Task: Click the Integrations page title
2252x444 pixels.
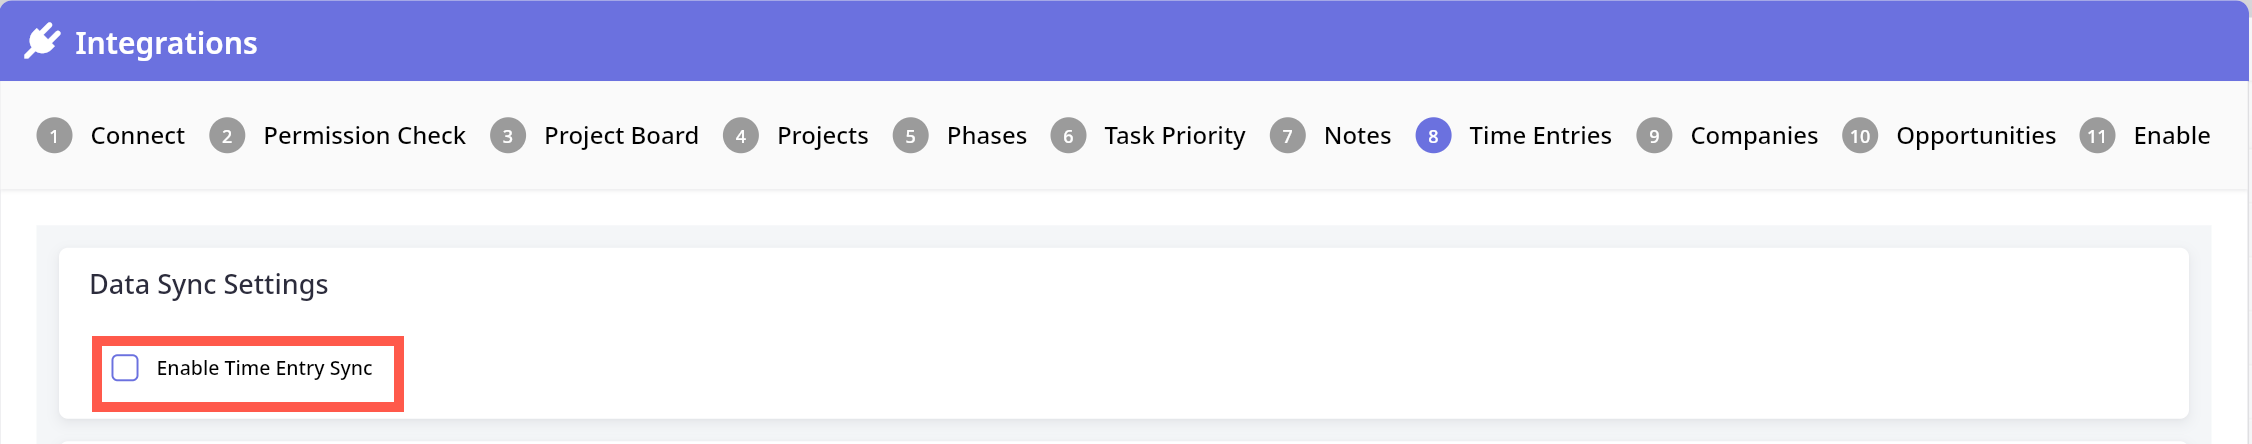Action: pyautogui.click(x=166, y=43)
